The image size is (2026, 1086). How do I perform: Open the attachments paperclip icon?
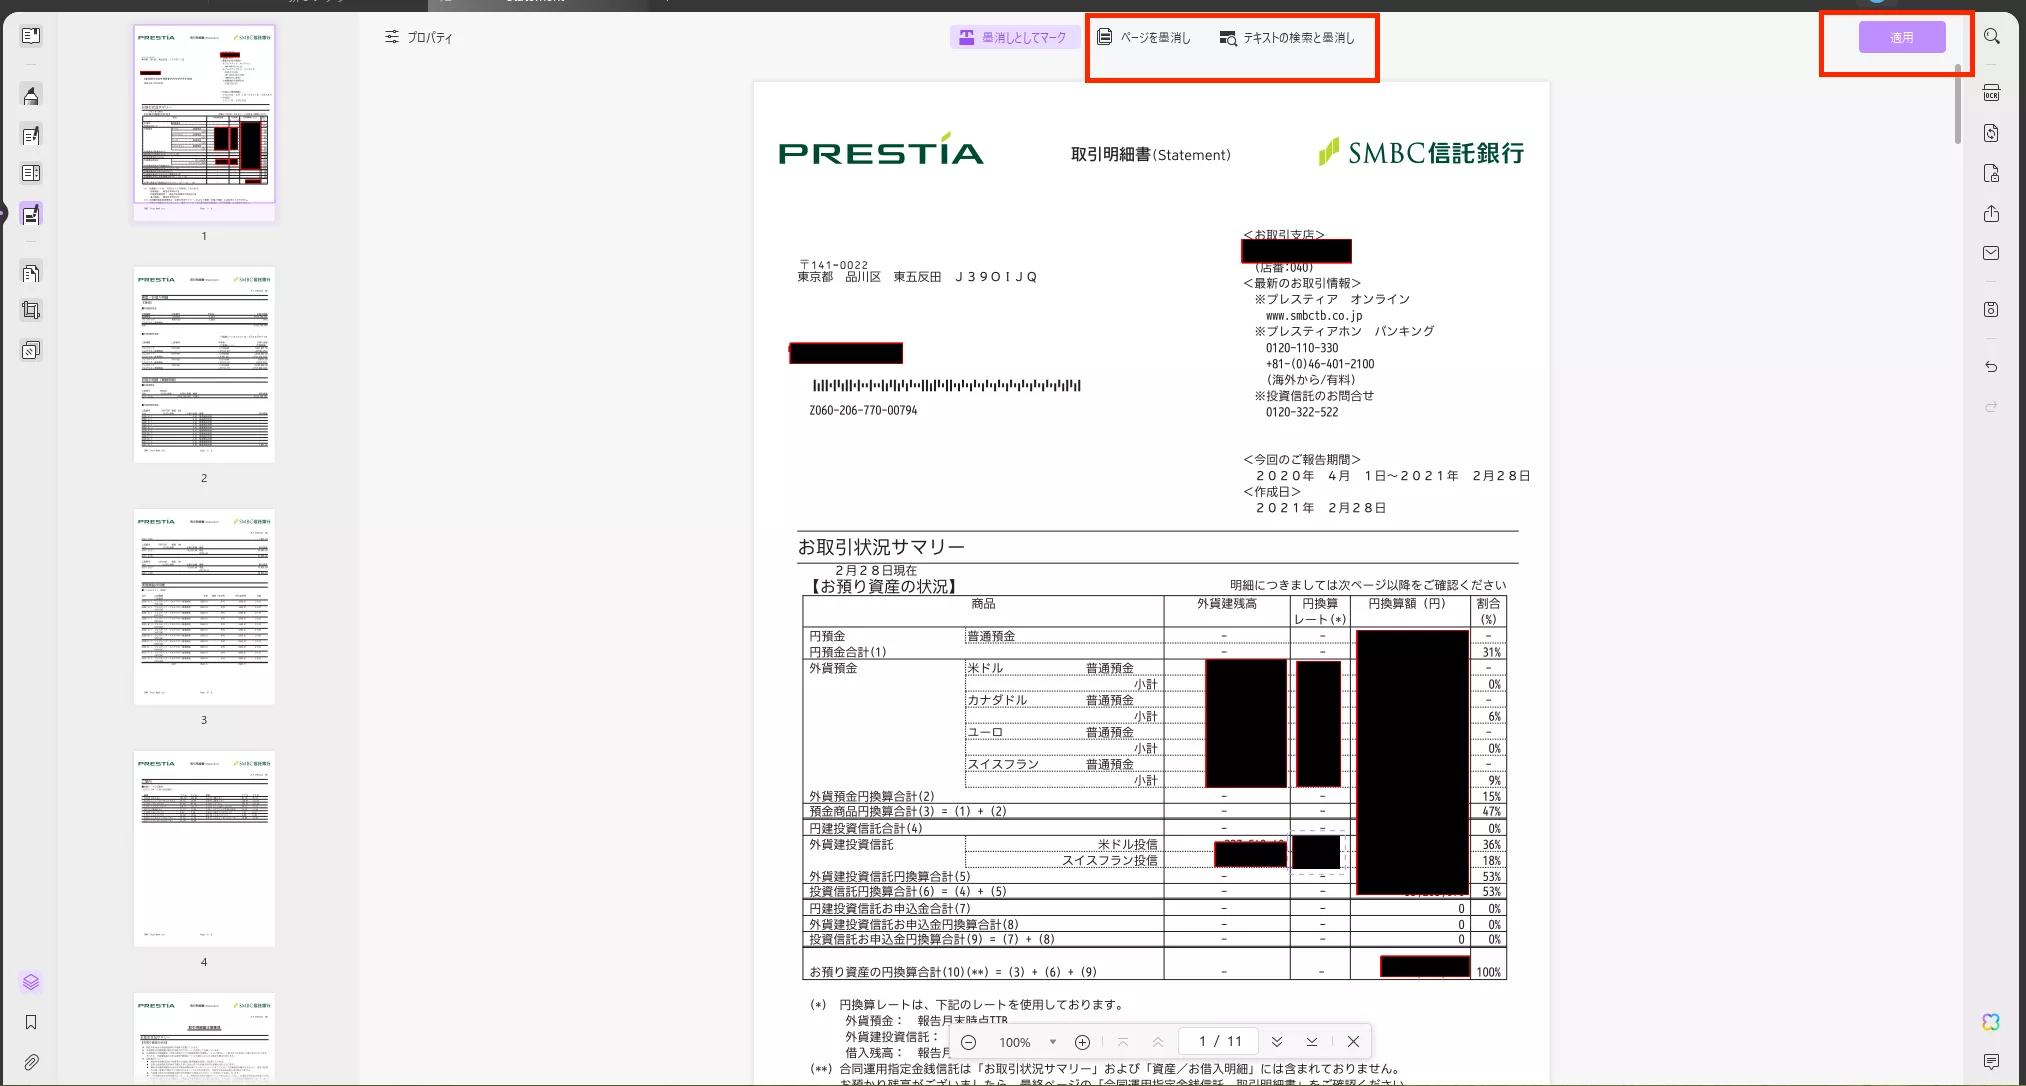point(31,1062)
